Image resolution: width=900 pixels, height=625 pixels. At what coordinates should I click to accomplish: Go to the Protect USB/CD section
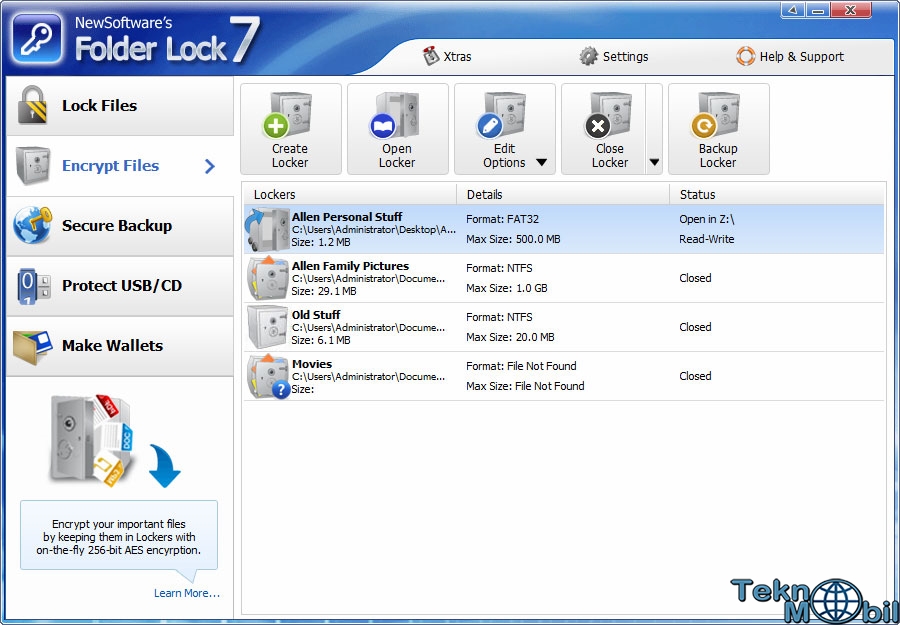tap(120, 286)
